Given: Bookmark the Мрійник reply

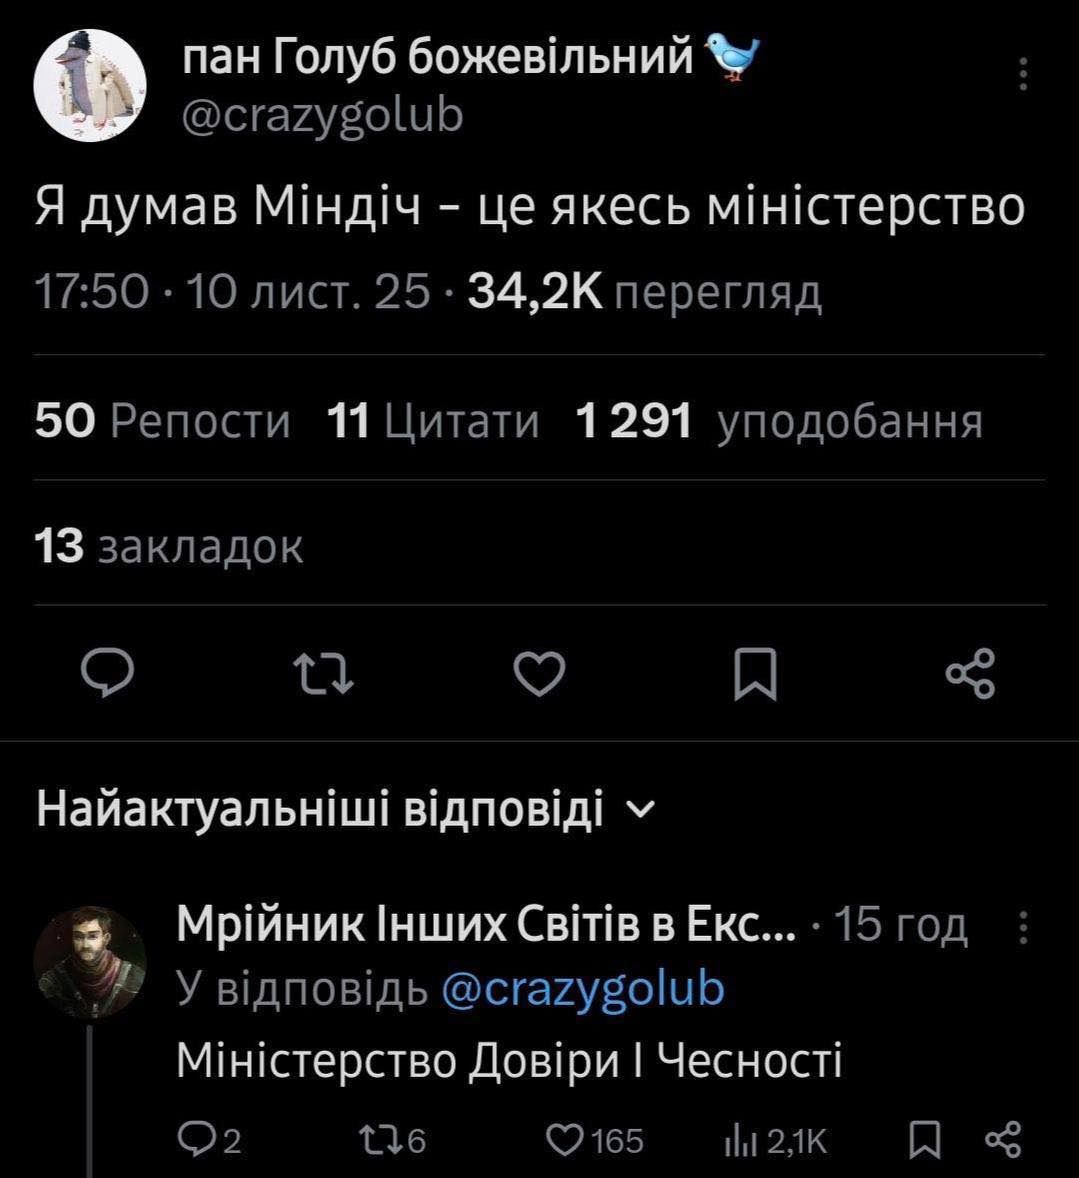Looking at the screenshot, I should click(925, 1140).
